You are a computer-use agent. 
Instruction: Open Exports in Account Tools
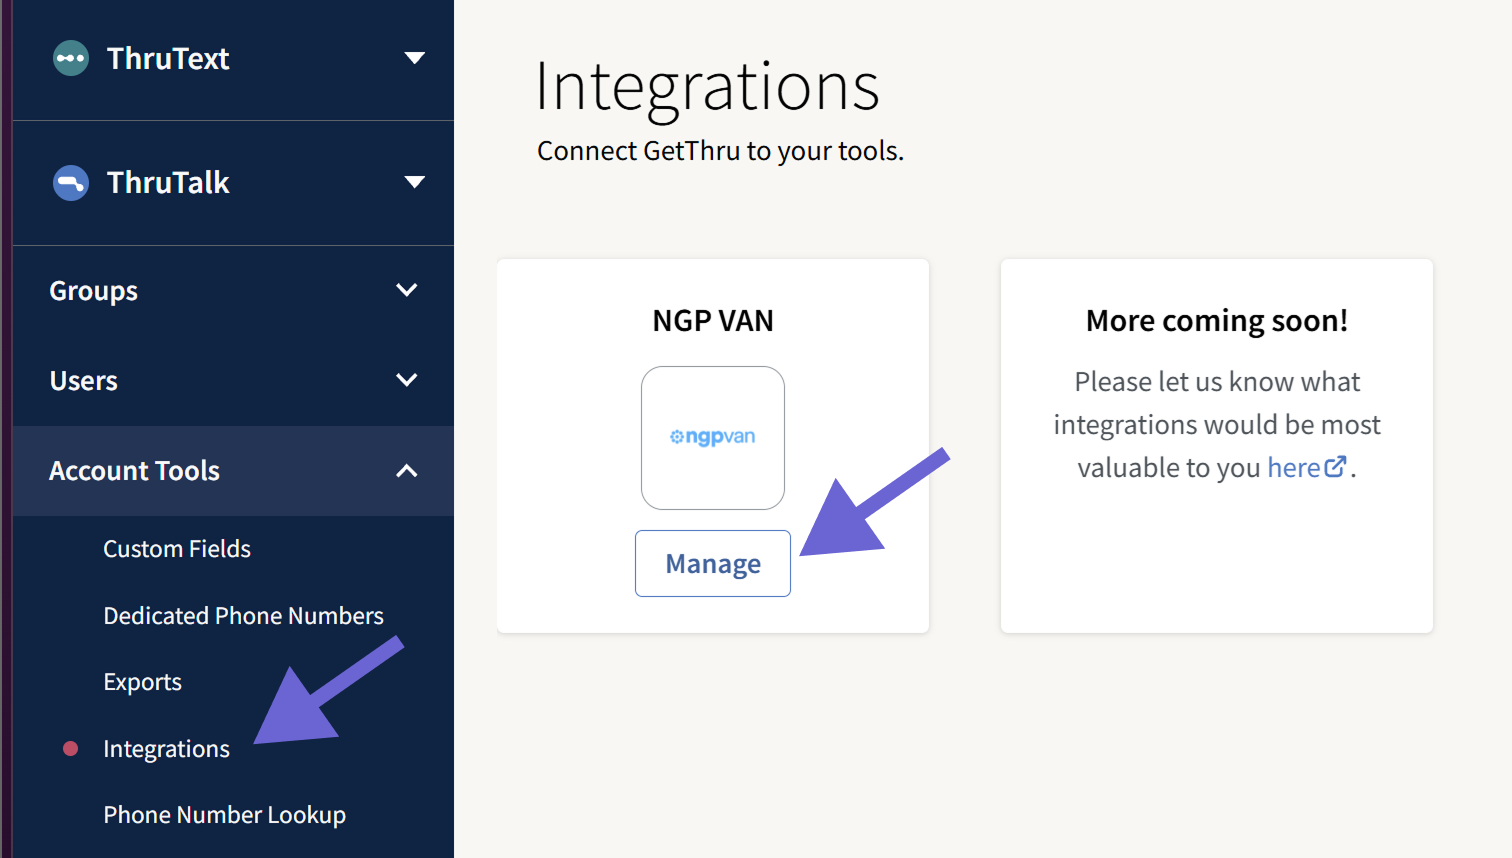click(143, 682)
